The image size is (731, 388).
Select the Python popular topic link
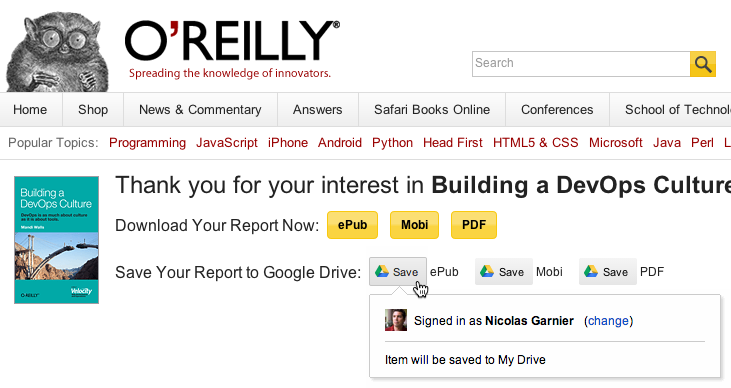click(393, 143)
